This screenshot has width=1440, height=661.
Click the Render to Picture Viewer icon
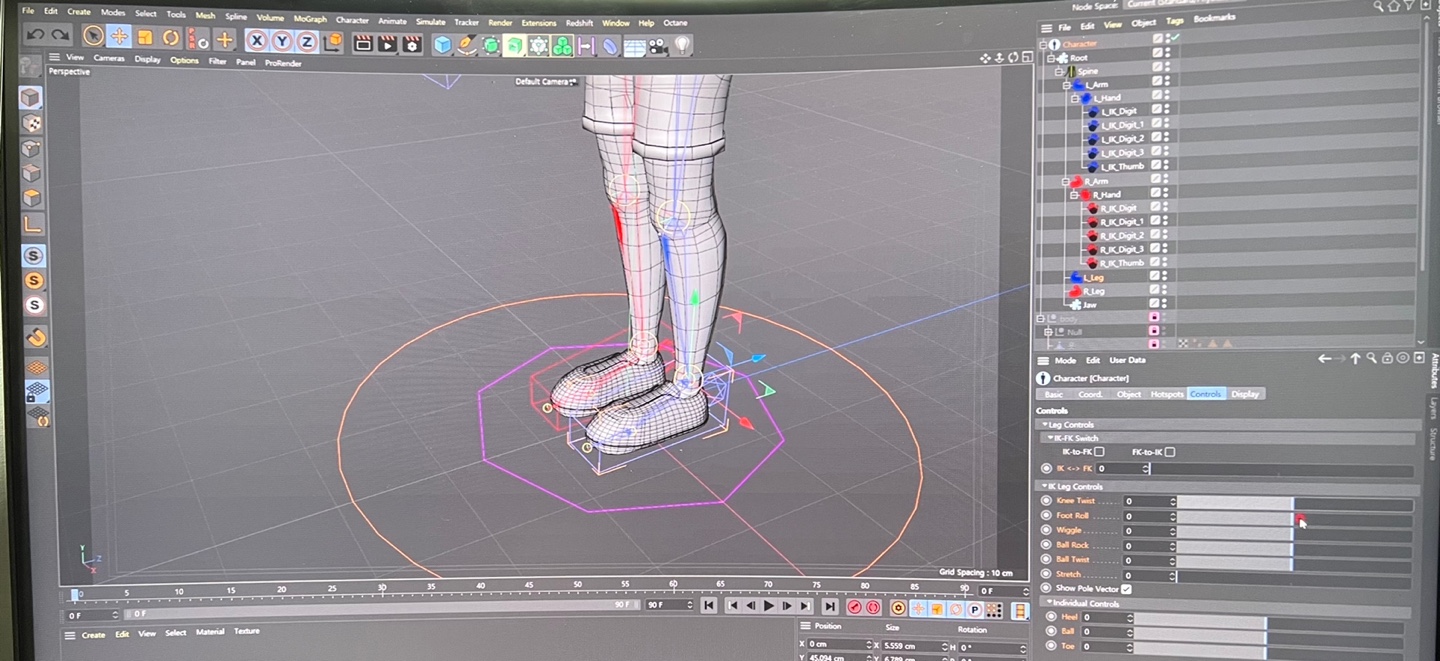click(x=387, y=44)
